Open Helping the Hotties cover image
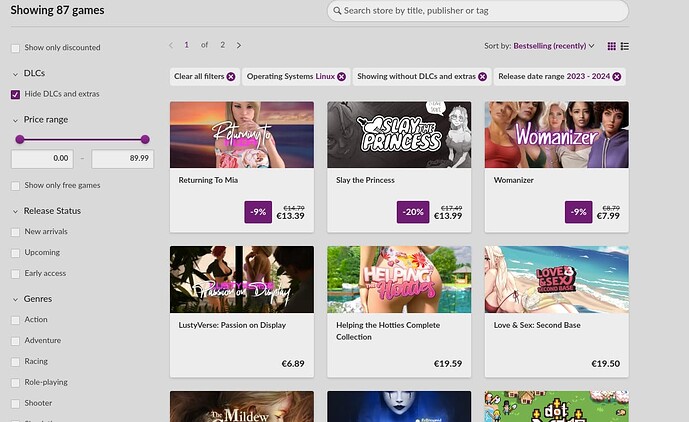This screenshot has width=689, height=422. click(x=399, y=280)
